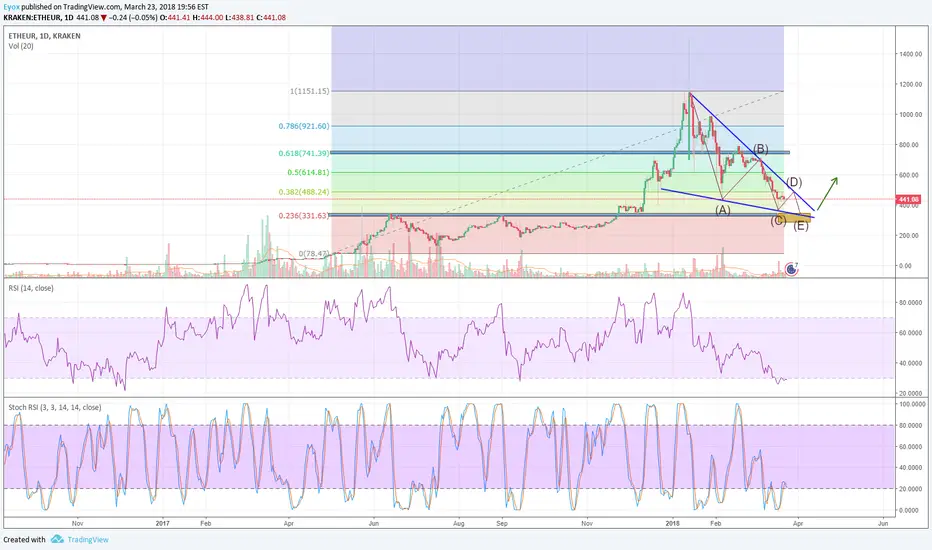Click the 'O:441.41' open value in header
The height and width of the screenshot is (550, 932).
(176, 18)
